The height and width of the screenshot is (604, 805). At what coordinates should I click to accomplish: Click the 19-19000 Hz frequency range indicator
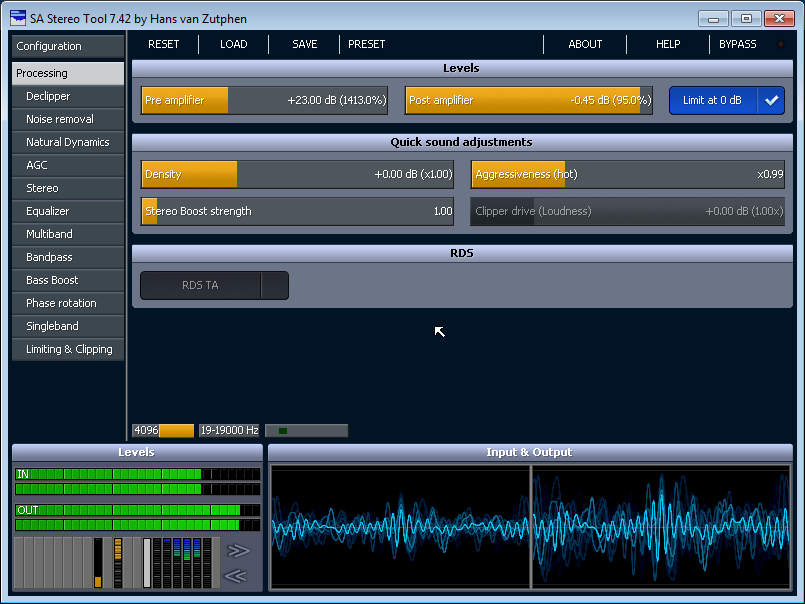pyautogui.click(x=229, y=430)
